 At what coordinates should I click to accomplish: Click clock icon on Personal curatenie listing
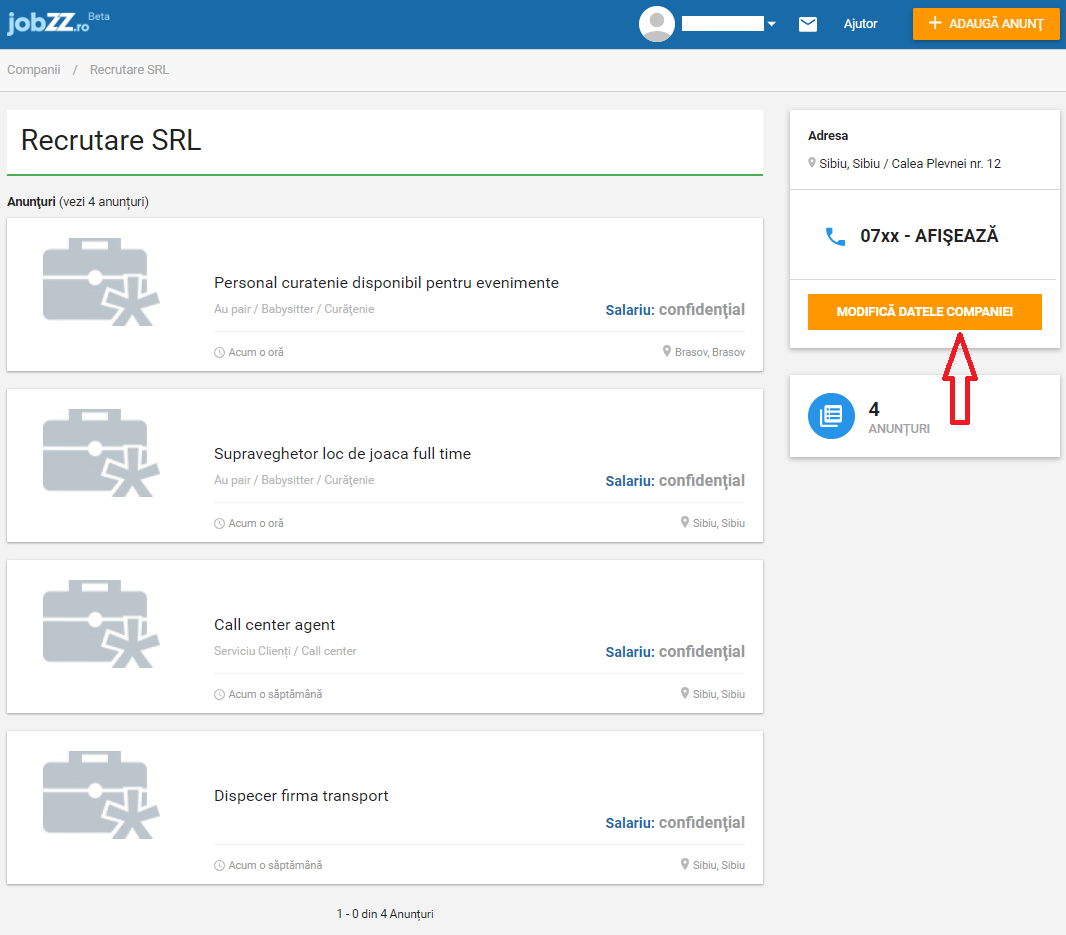click(219, 352)
